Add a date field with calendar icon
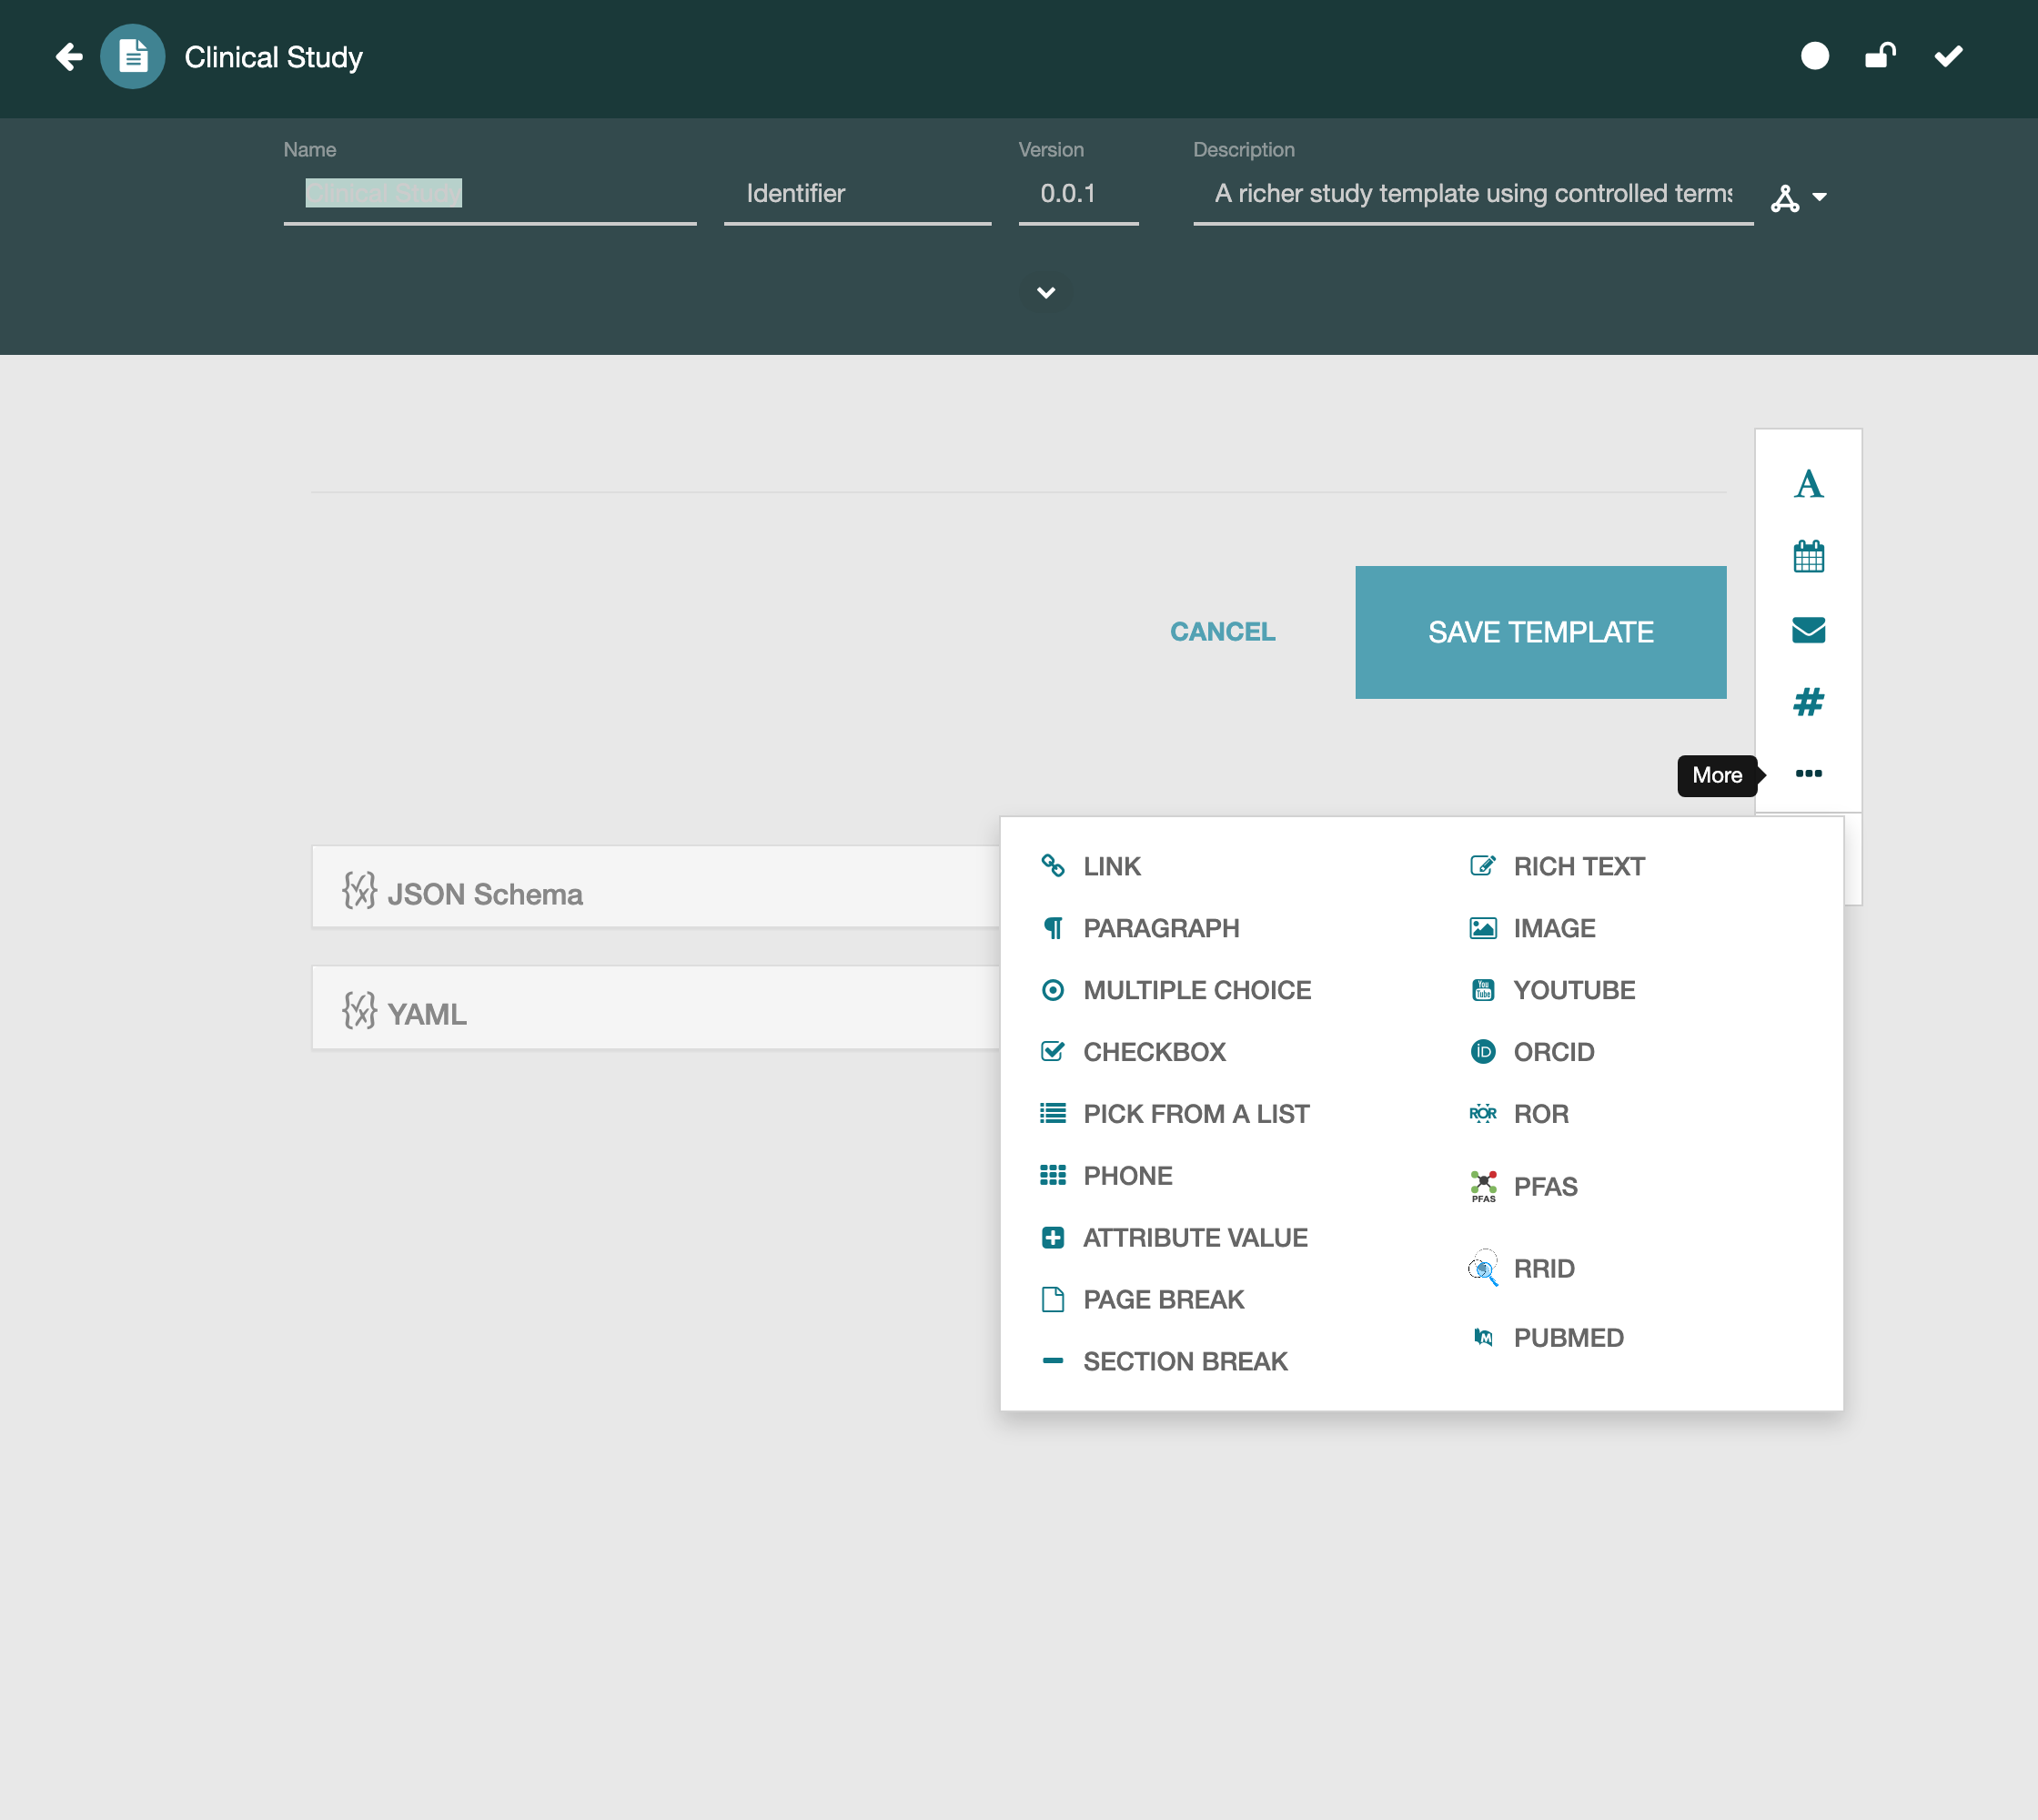This screenshot has height=1820, width=2038. coord(1808,556)
